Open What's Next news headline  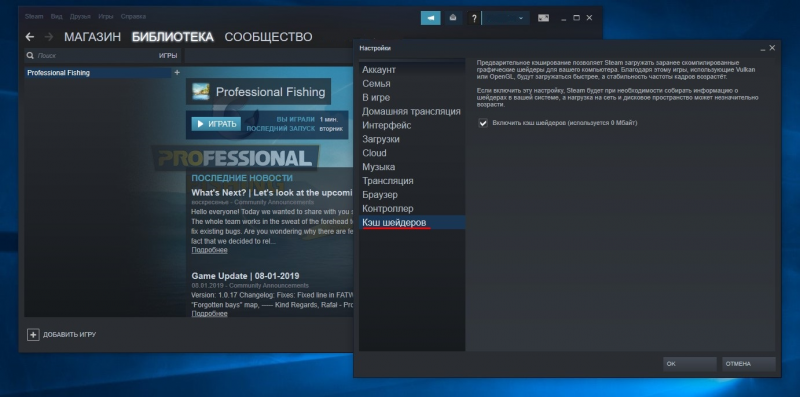pos(272,193)
